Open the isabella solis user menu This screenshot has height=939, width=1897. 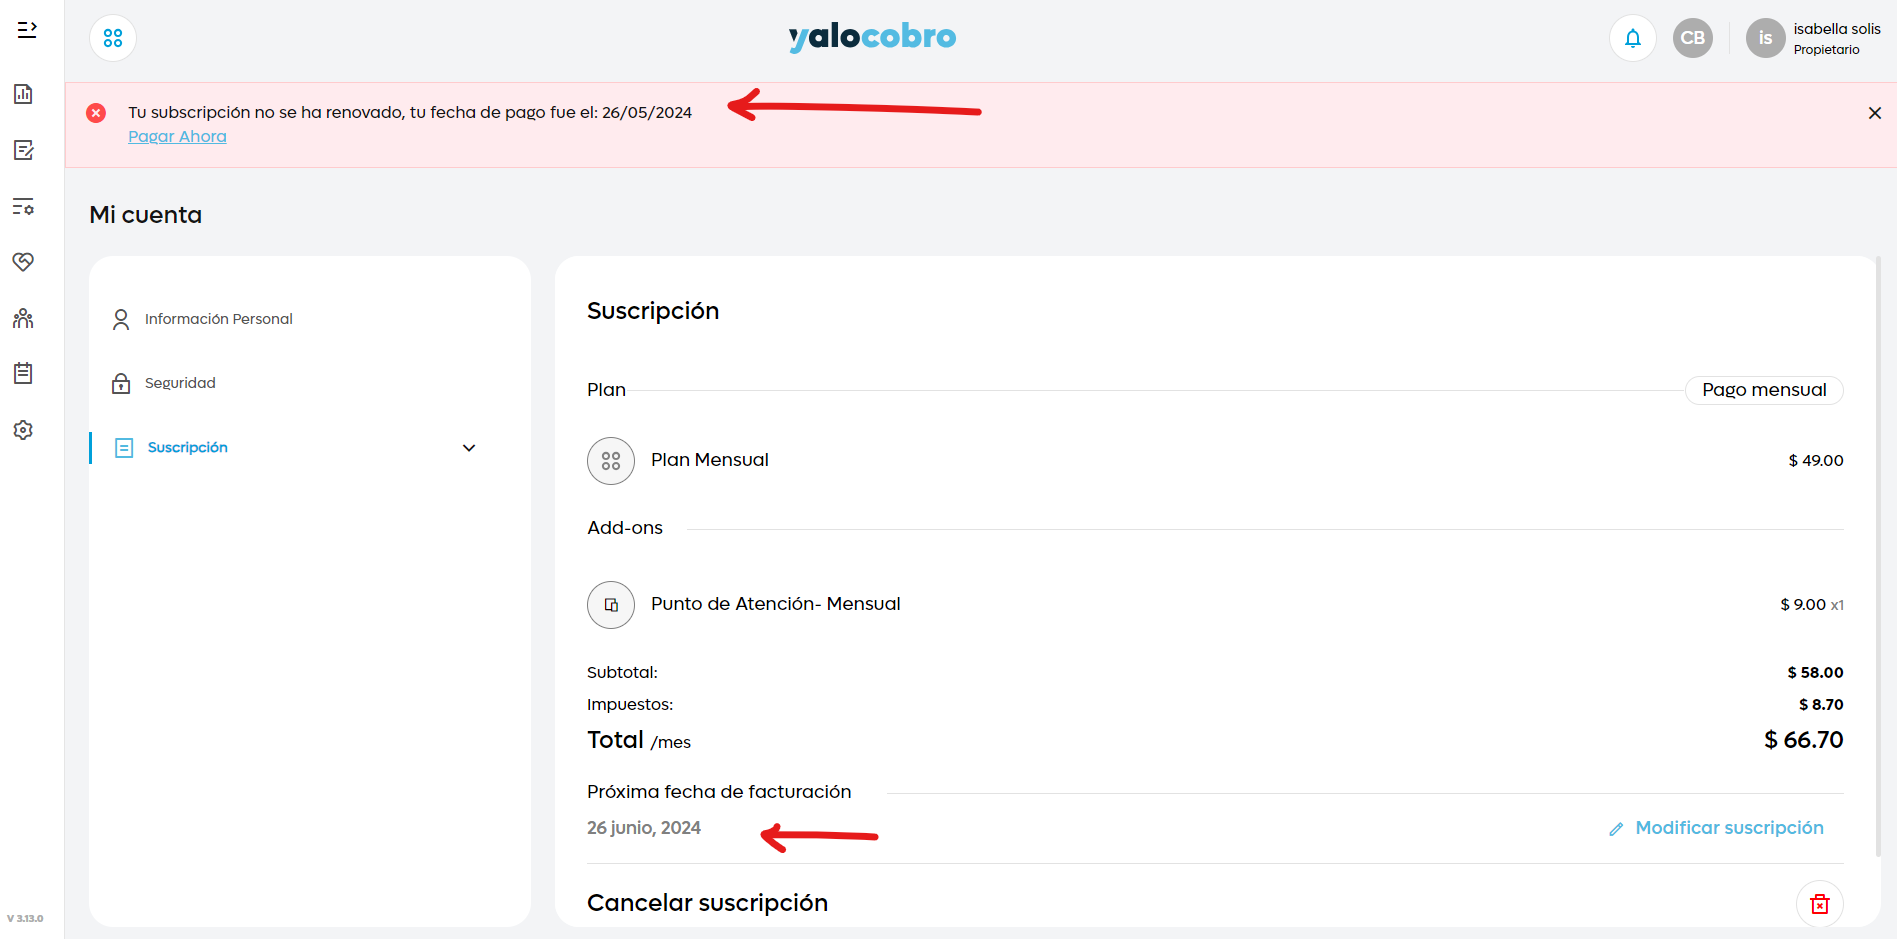tap(1814, 38)
